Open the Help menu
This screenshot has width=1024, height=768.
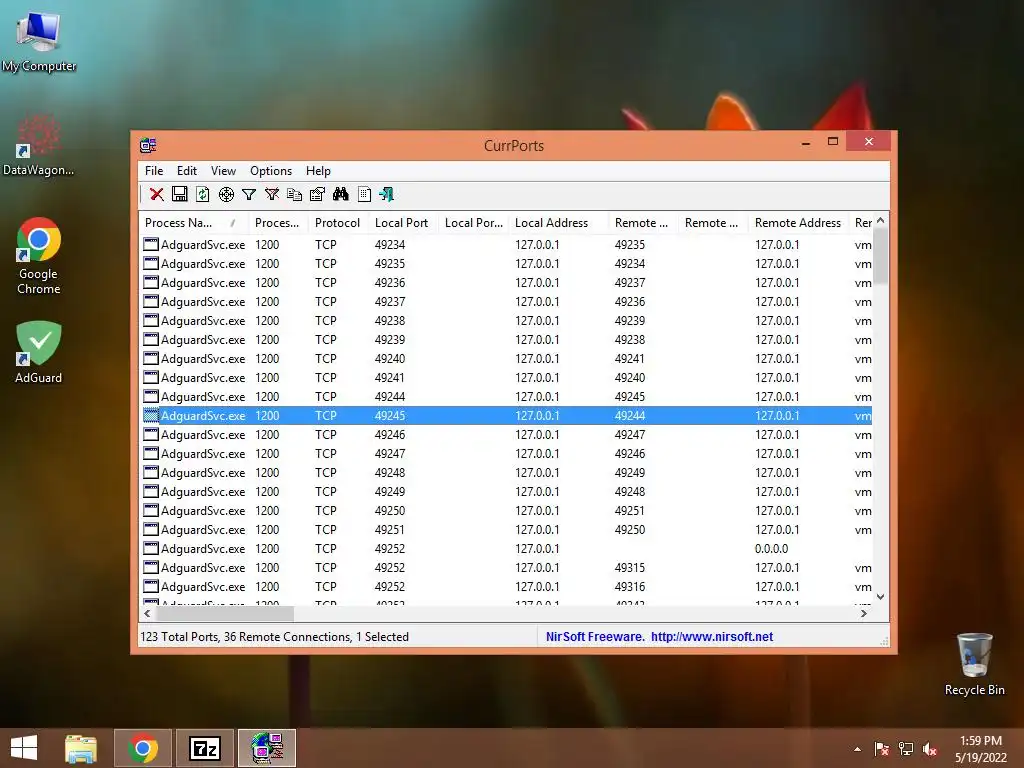pos(318,170)
